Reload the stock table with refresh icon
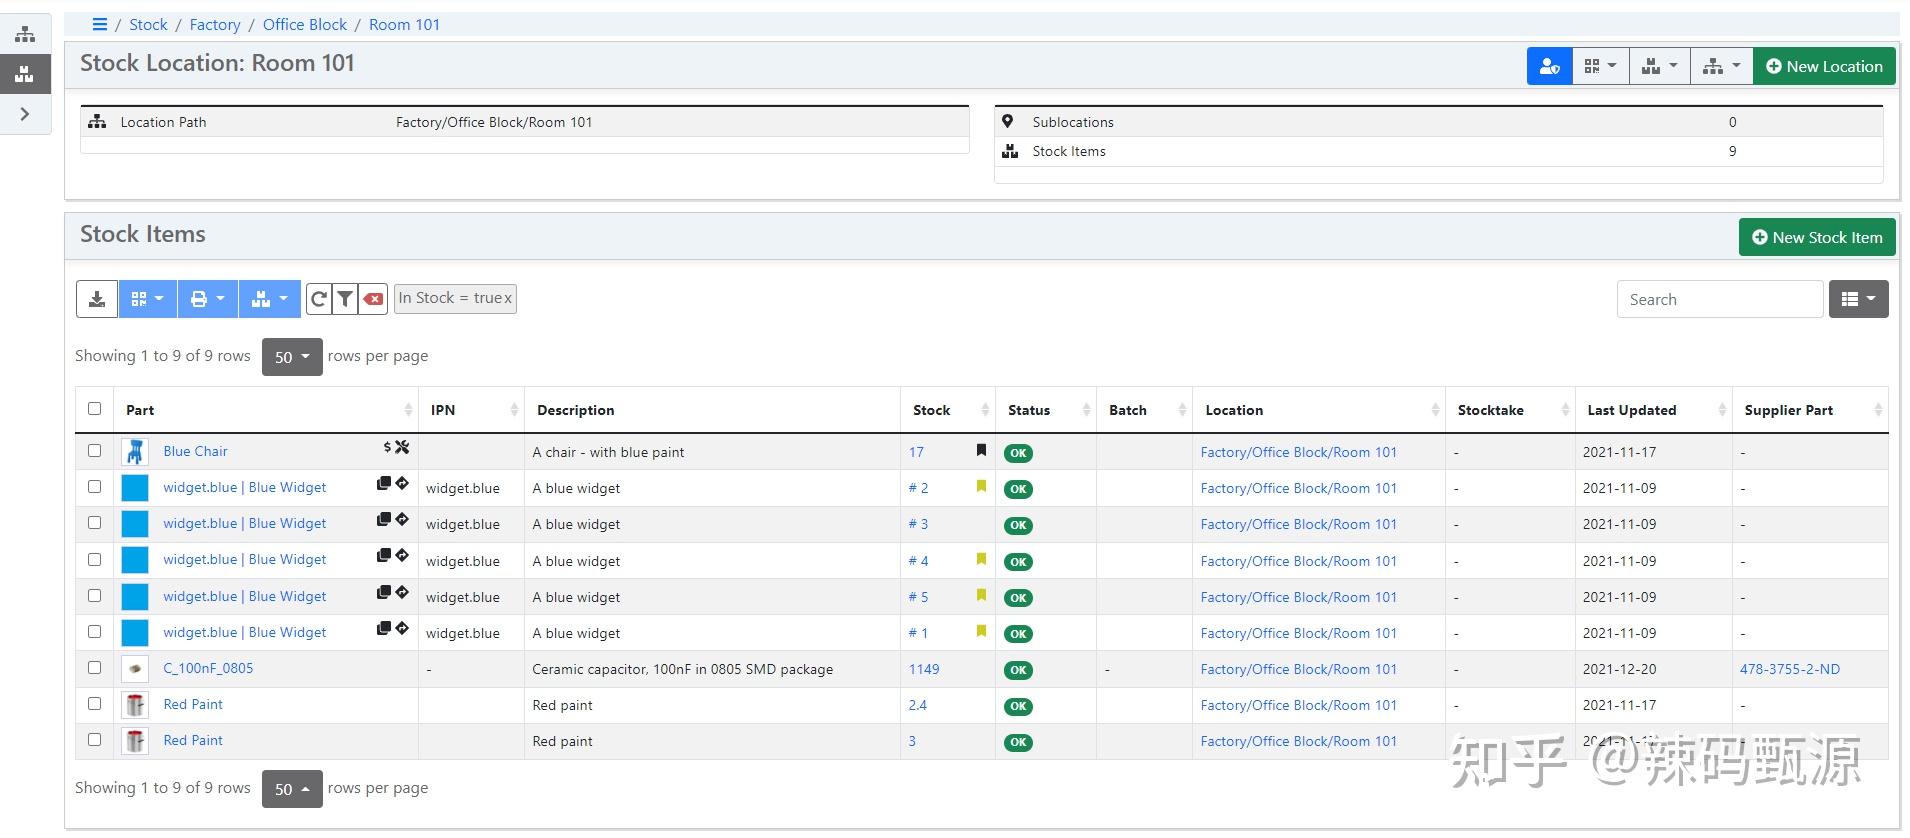 319,299
